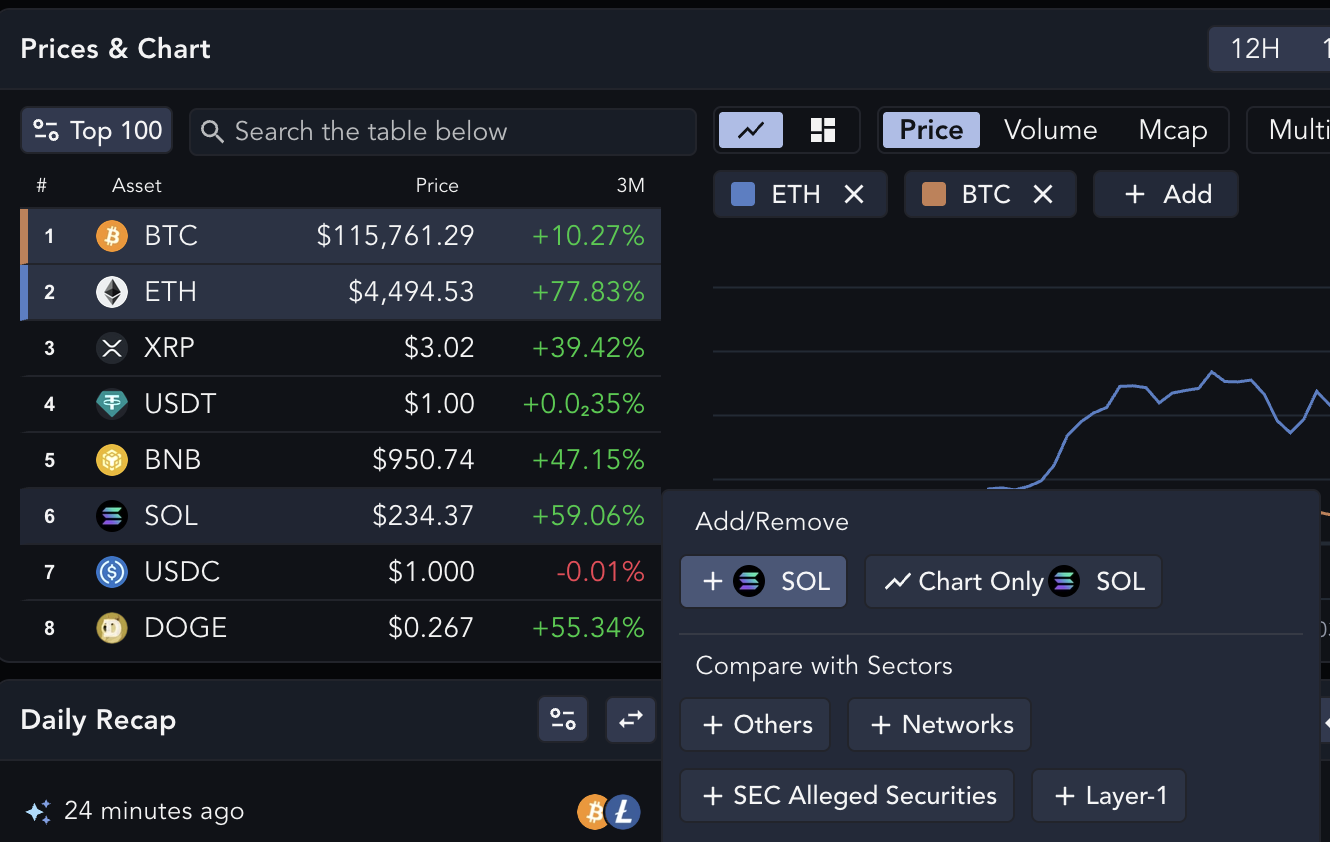
Task: Click the plus icon in Add button
Action: [1134, 194]
